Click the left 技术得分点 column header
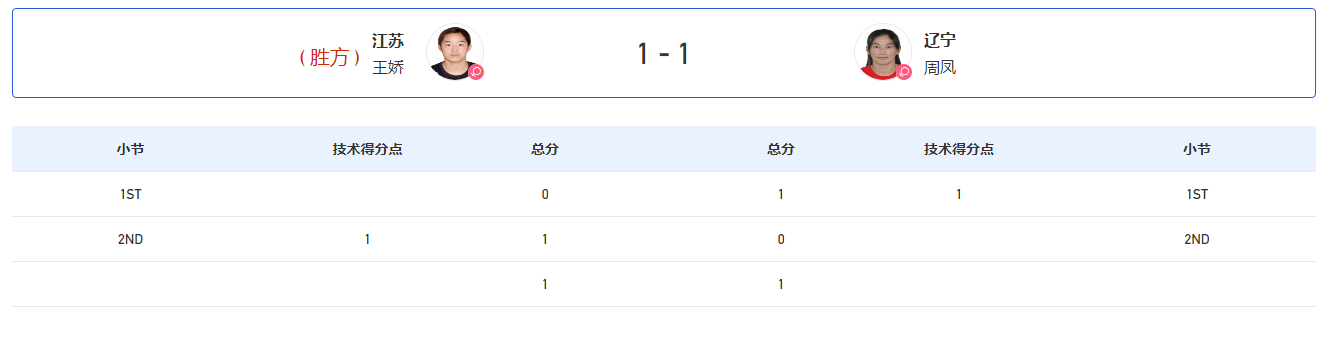Image resolution: width=1331 pixels, height=361 pixels. tap(368, 149)
